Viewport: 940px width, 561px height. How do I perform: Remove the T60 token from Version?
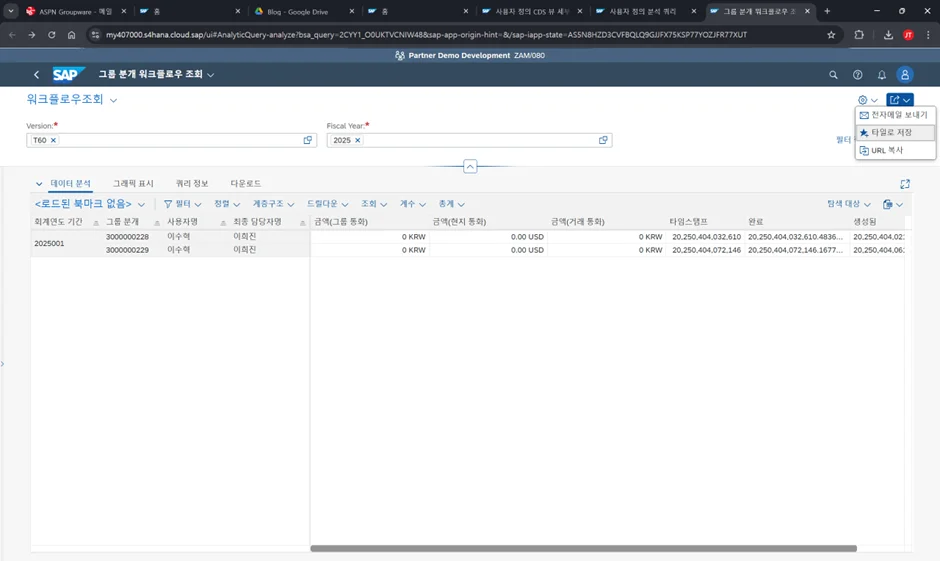tap(54, 140)
